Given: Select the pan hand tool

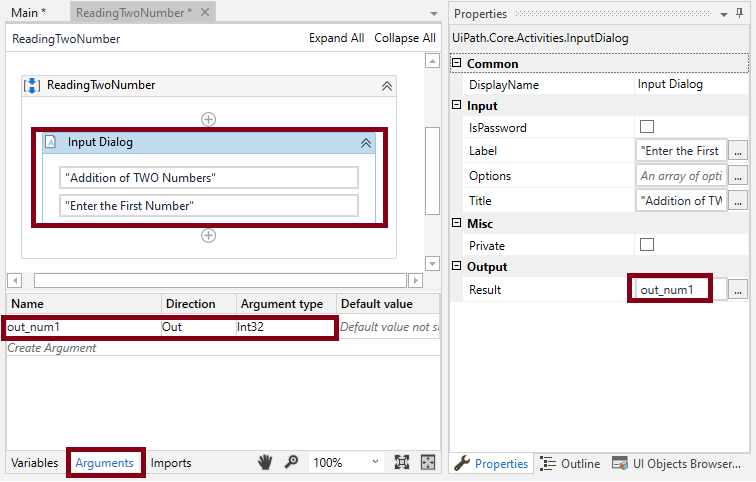Looking at the screenshot, I should 265,463.
